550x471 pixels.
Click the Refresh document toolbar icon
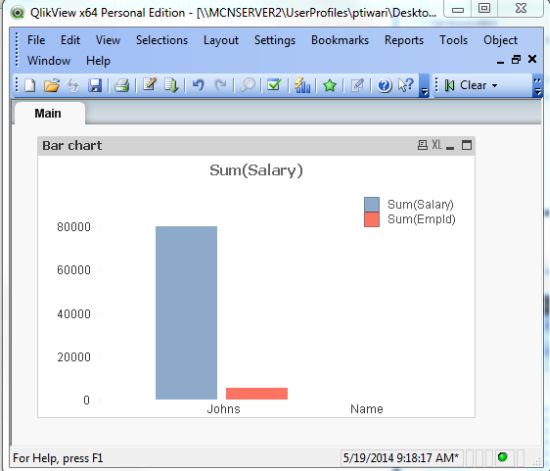73,85
